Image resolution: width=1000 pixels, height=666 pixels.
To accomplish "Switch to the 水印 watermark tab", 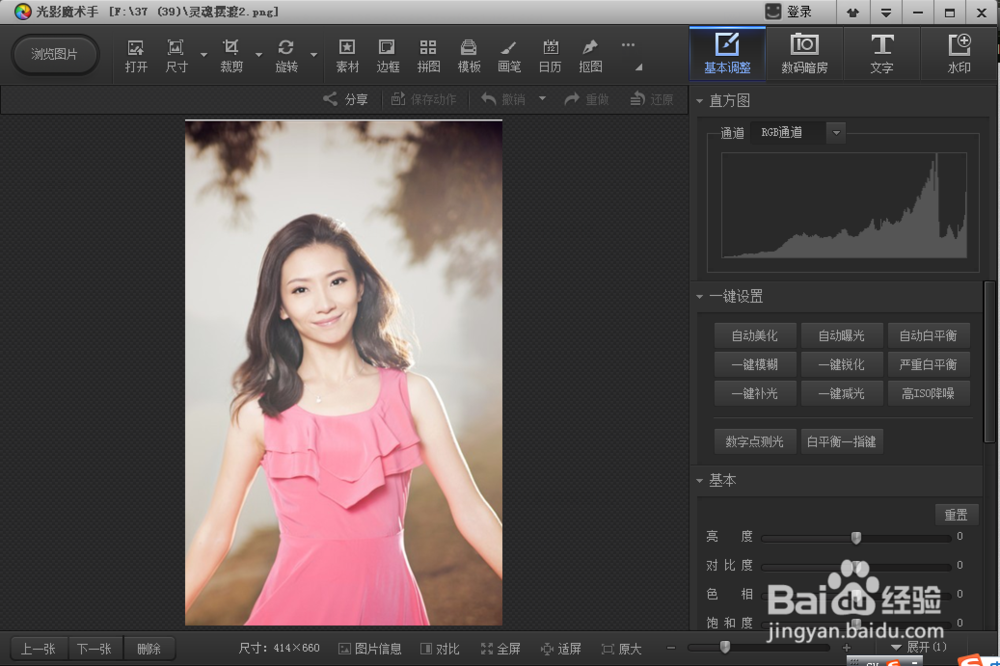I will pos(959,54).
